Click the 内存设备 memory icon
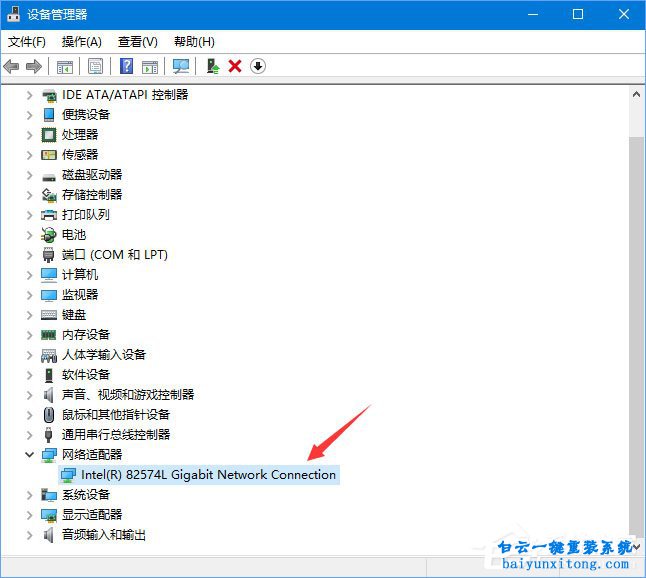Image resolution: width=646 pixels, height=578 pixels. pos(49,335)
